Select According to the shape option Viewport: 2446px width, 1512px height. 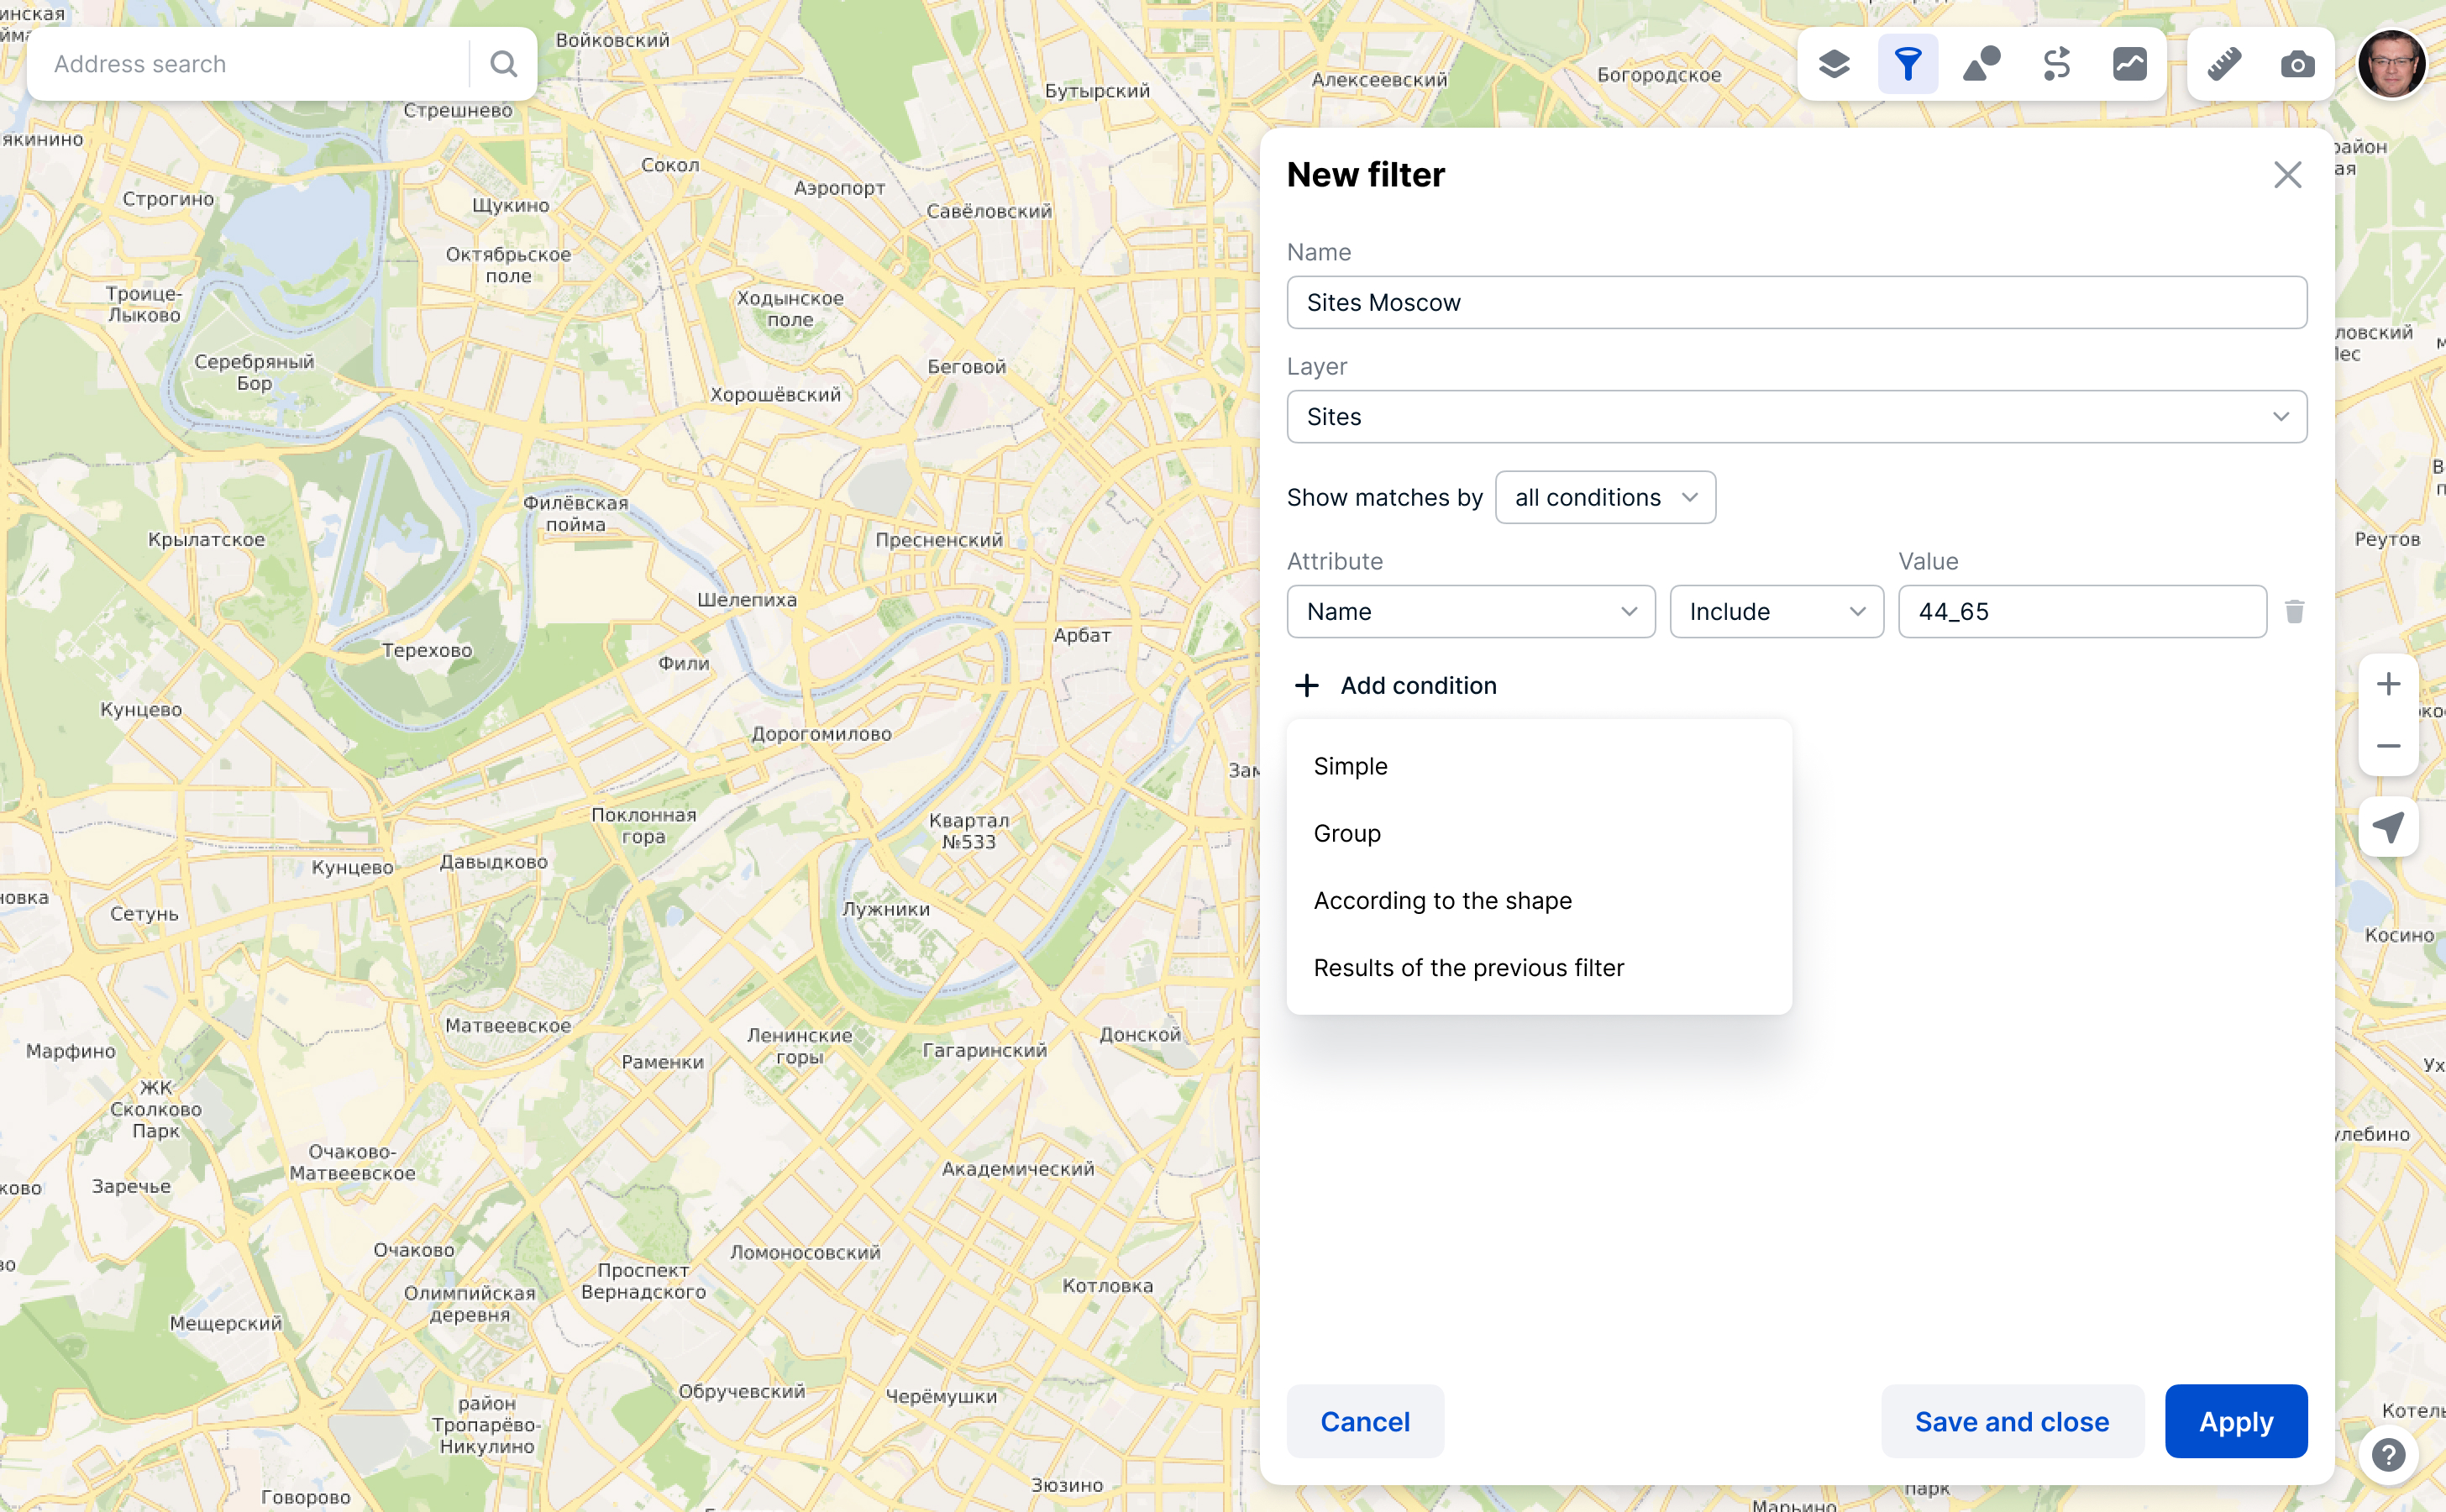click(x=1442, y=900)
